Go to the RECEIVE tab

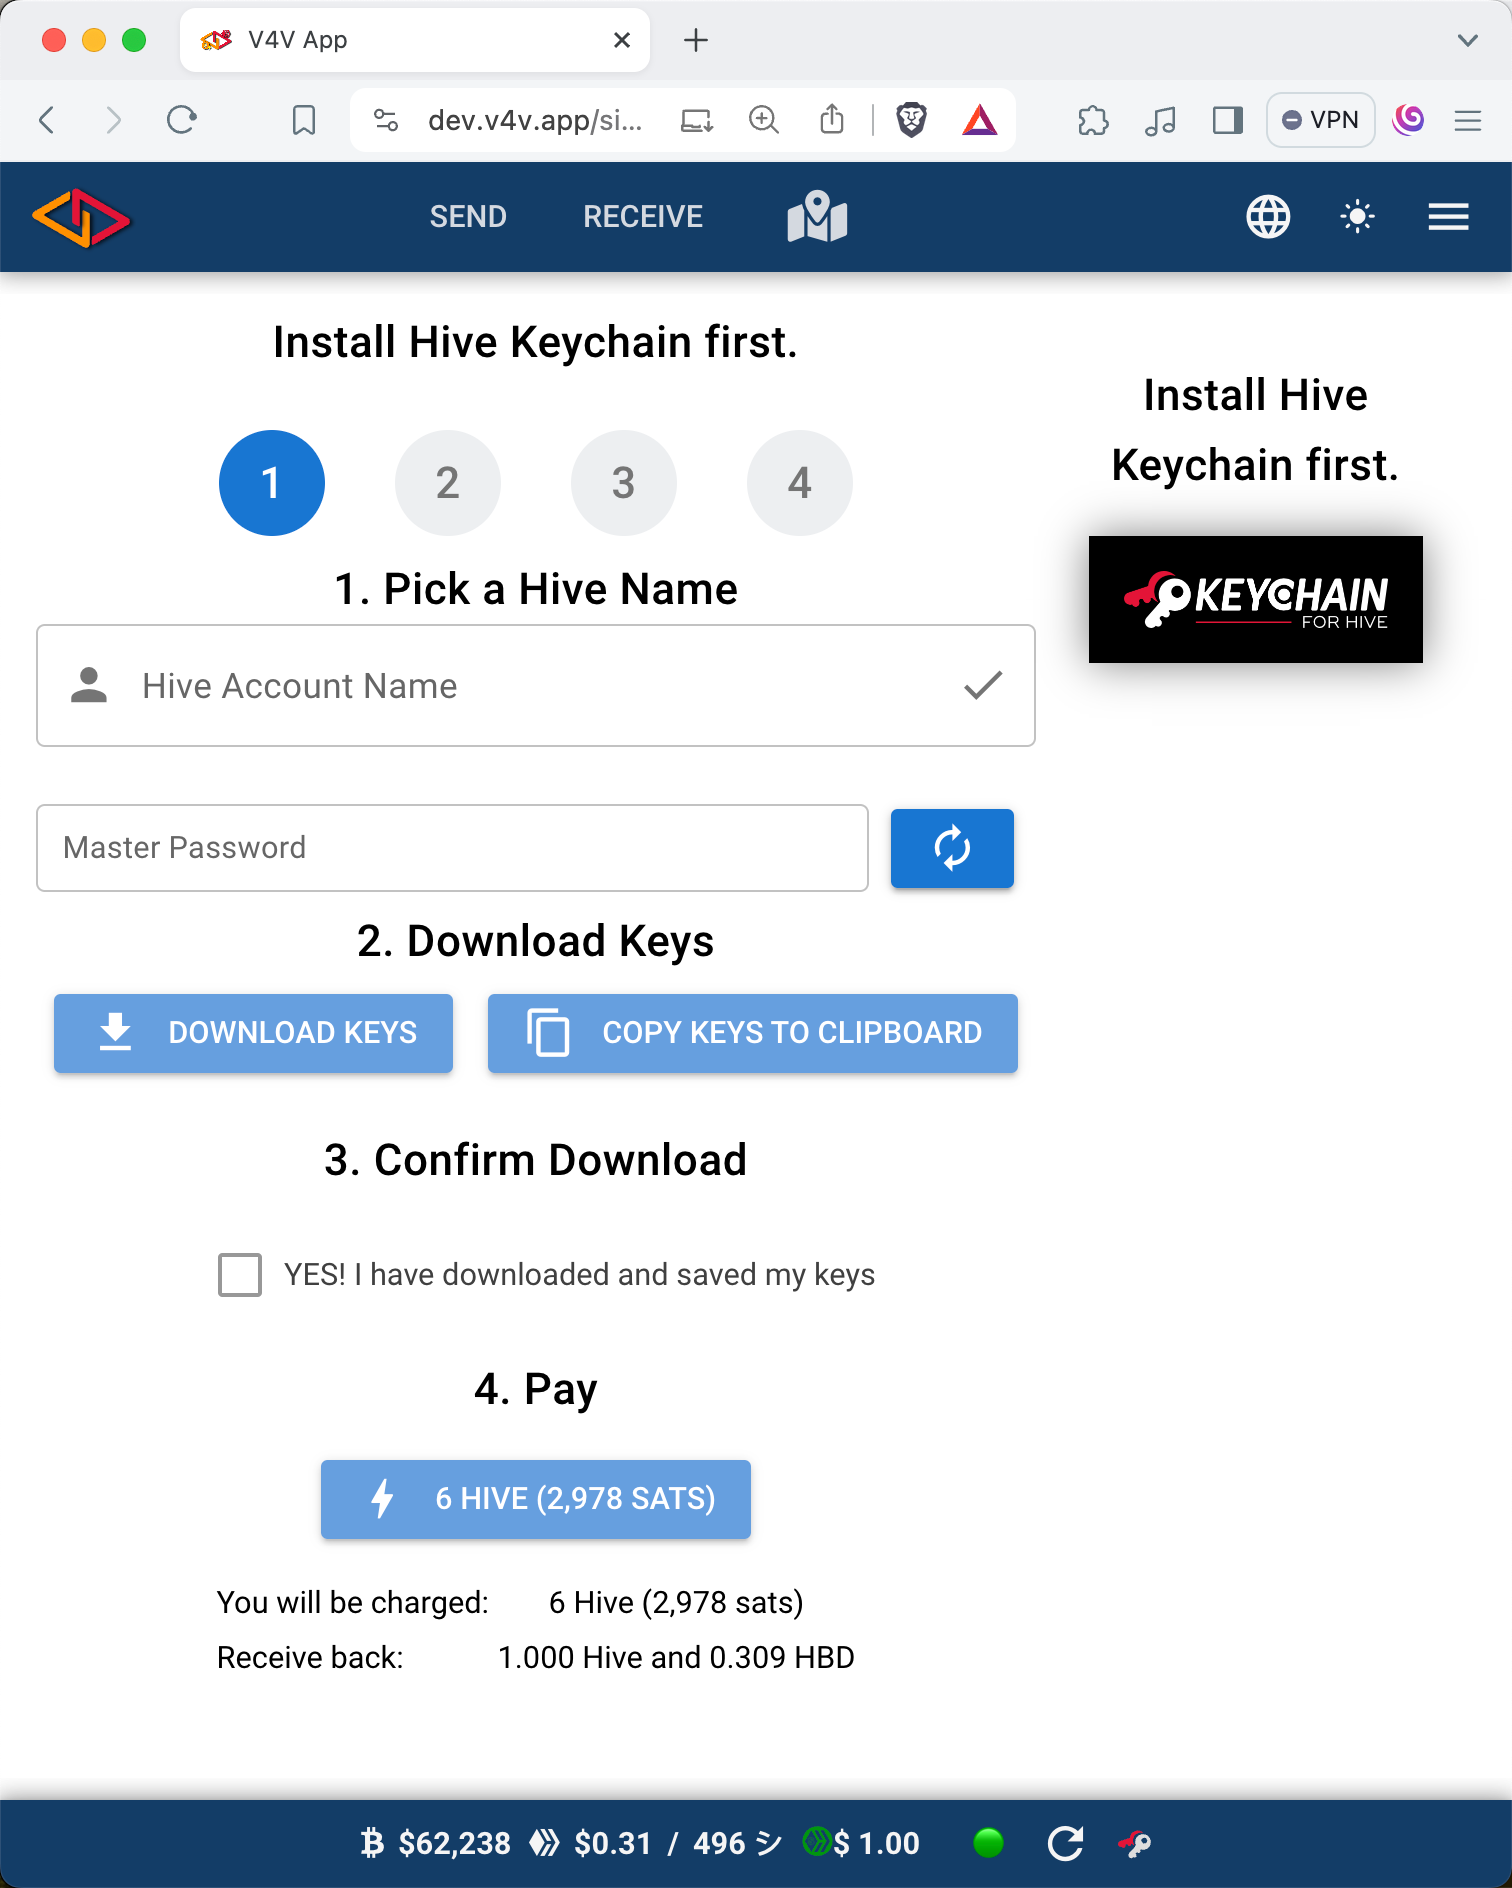643,216
